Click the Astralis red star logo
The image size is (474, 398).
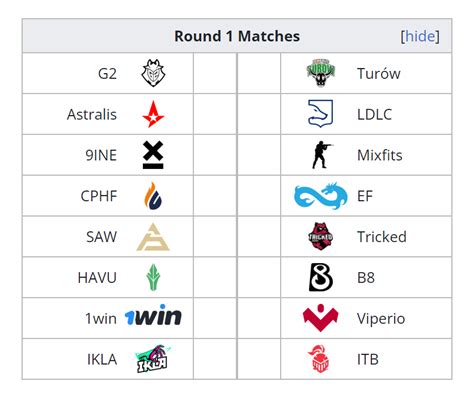tap(153, 114)
